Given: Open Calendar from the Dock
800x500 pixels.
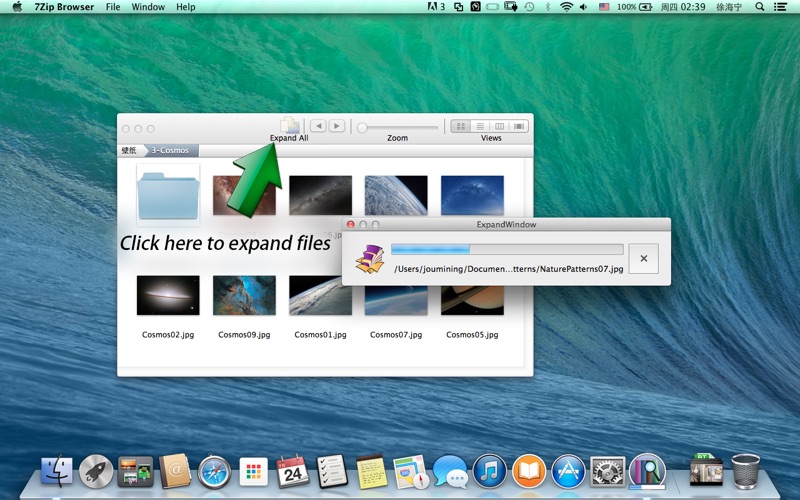Looking at the screenshot, I should click(x=293, y=471).
